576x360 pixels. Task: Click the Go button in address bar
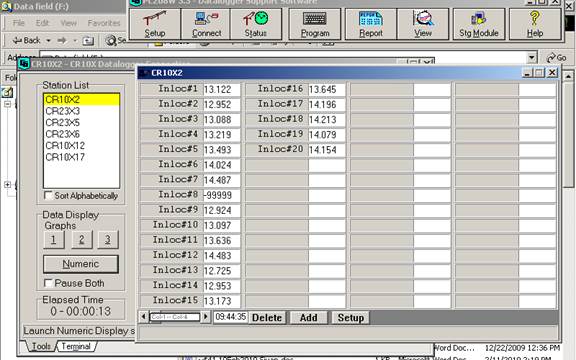[x=556, y=58]
